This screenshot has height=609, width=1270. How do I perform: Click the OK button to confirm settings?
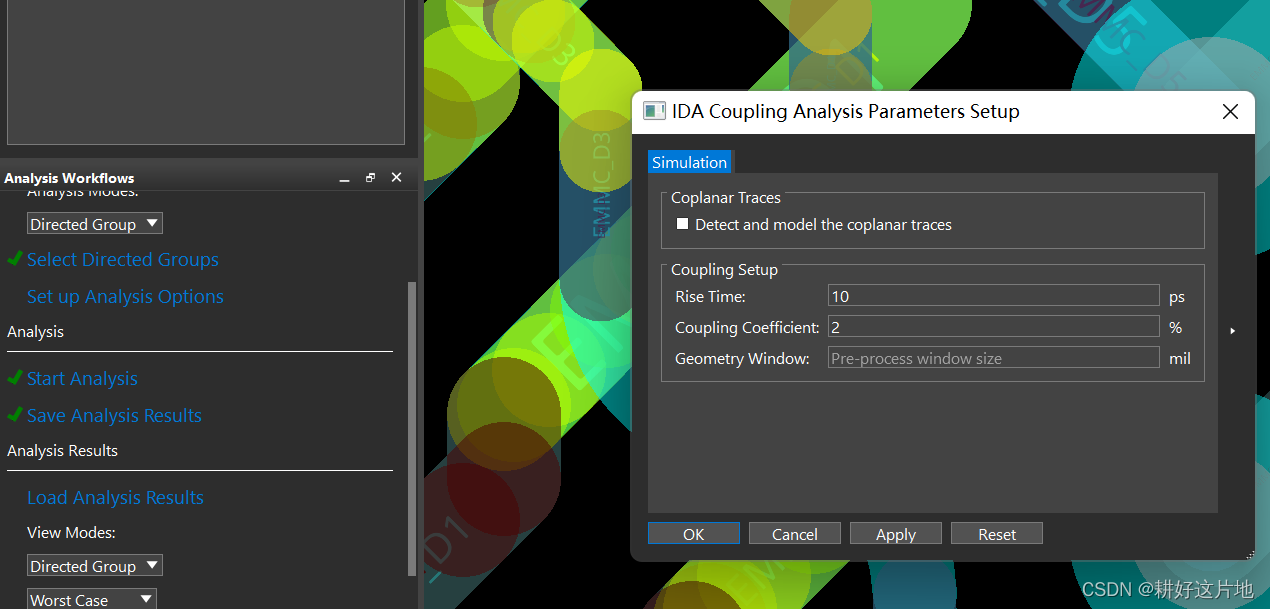point(693,533)
